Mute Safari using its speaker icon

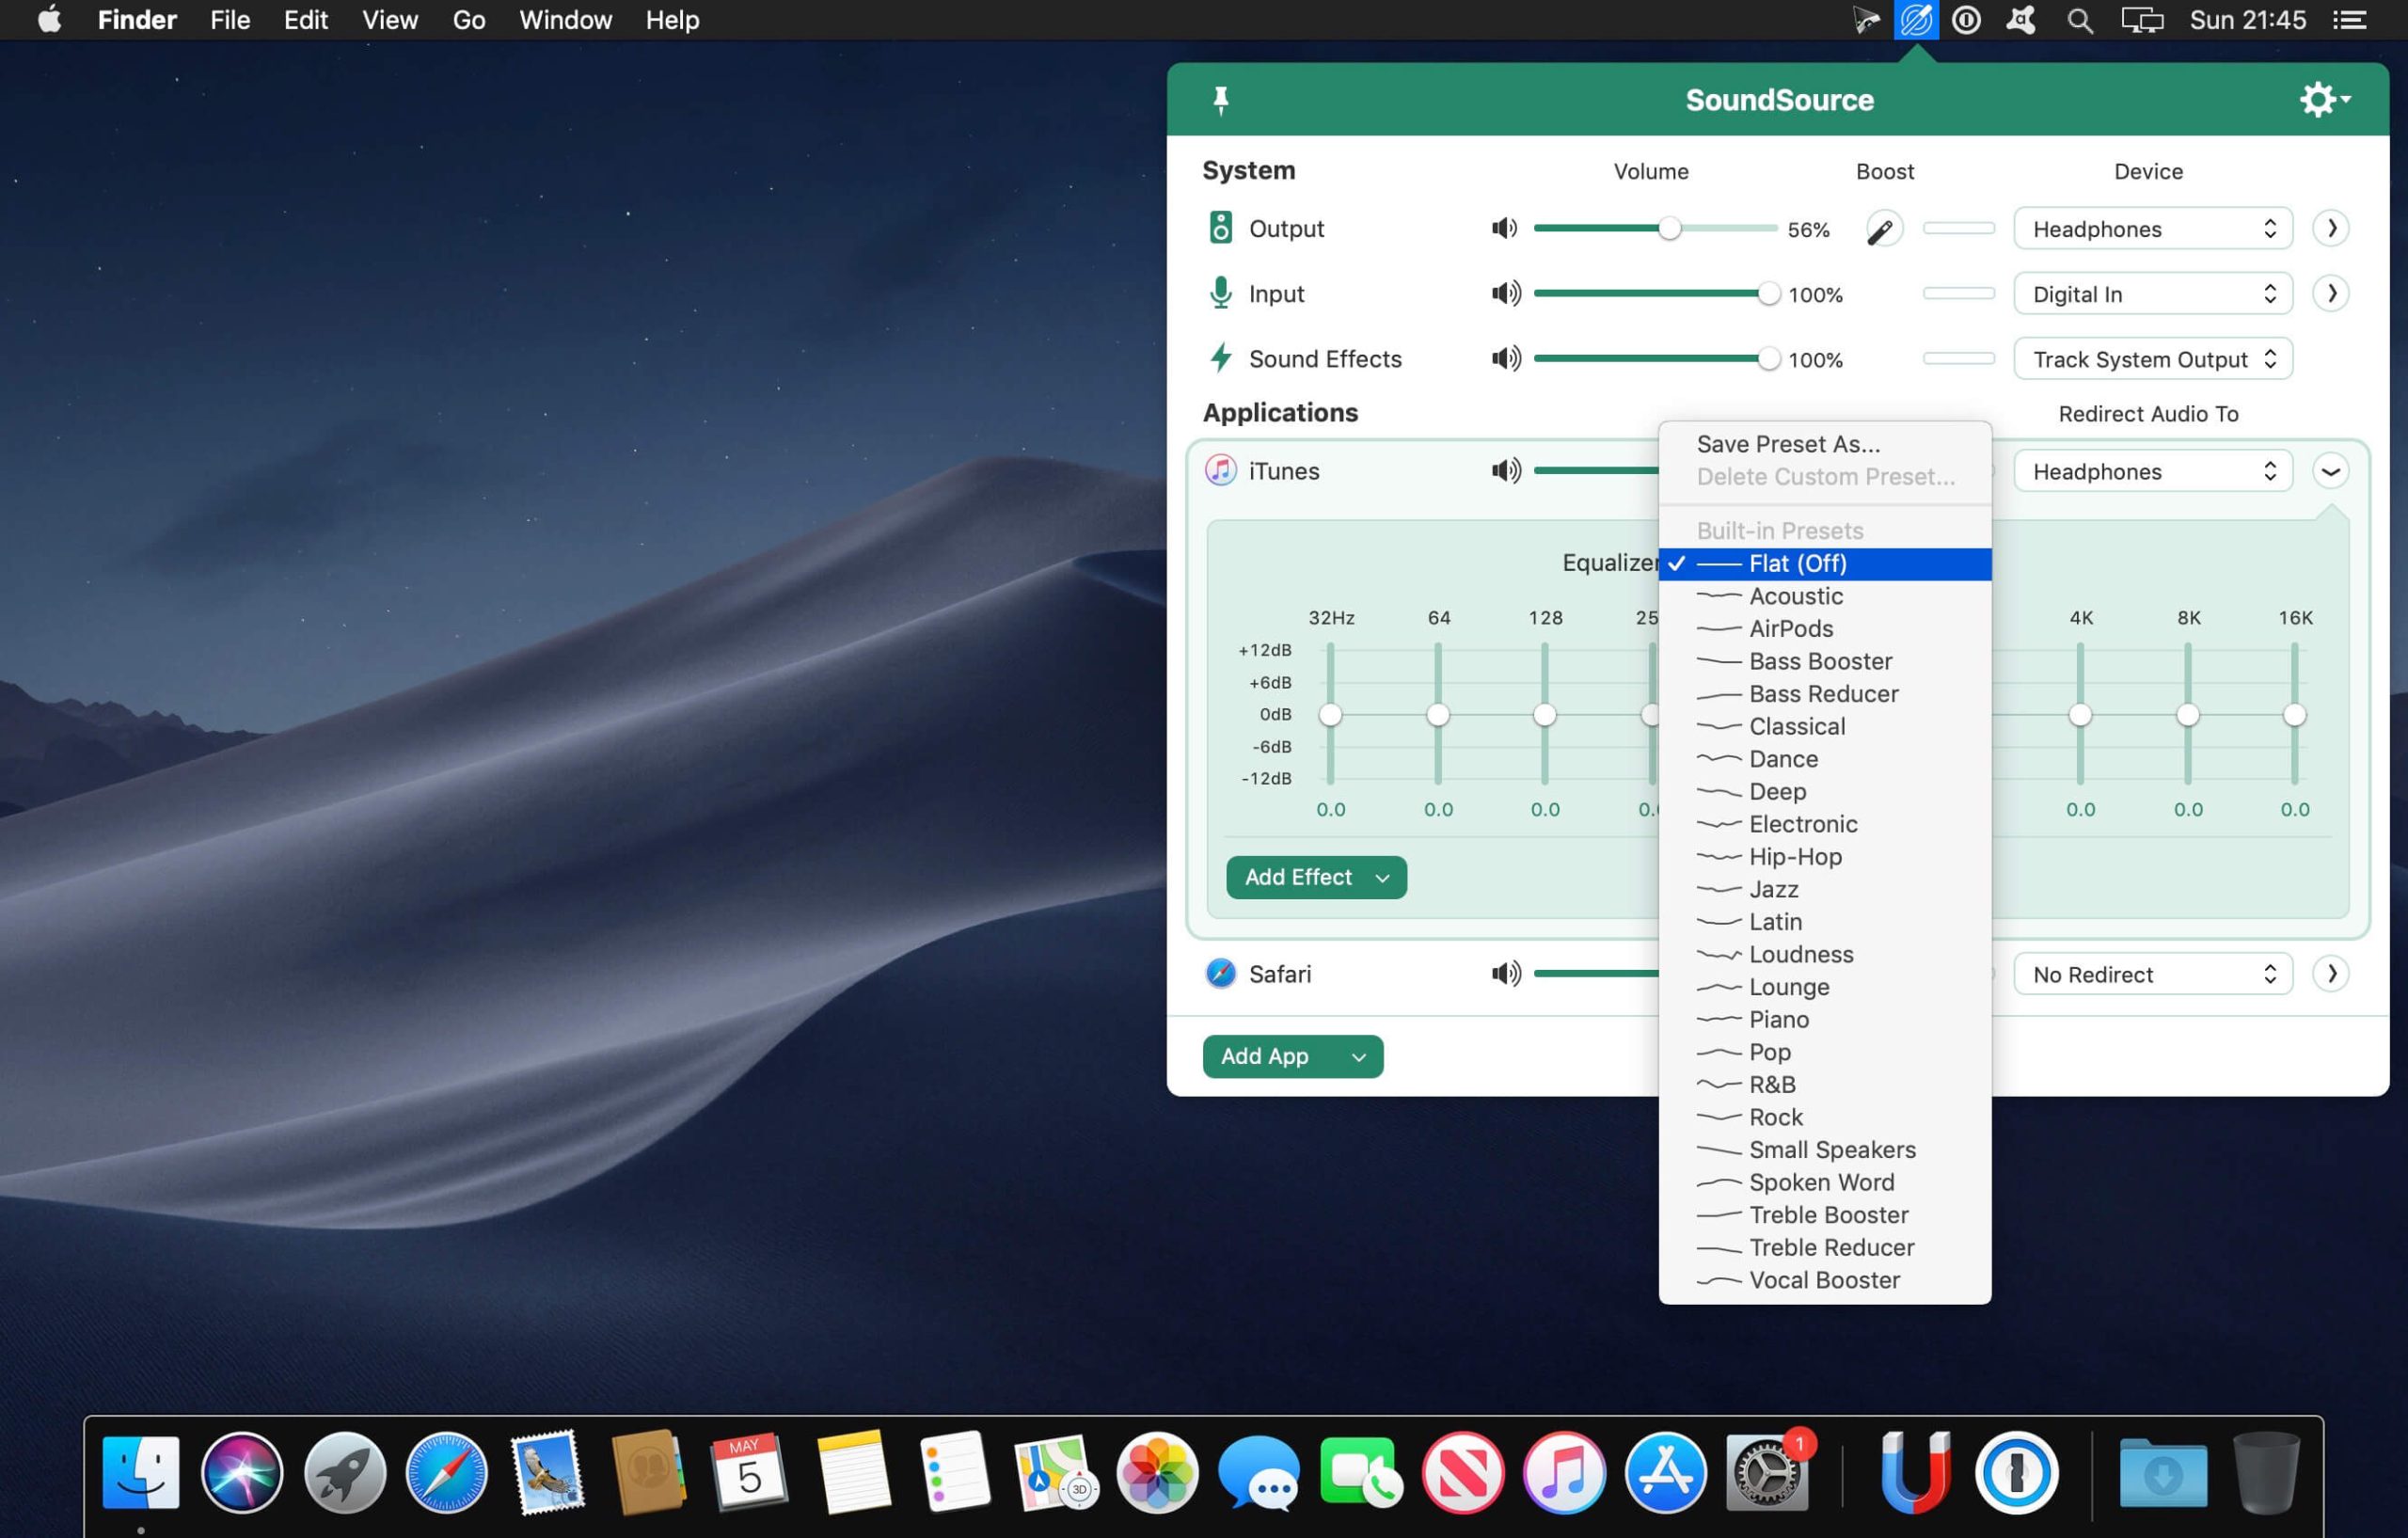coord(1504,972)
